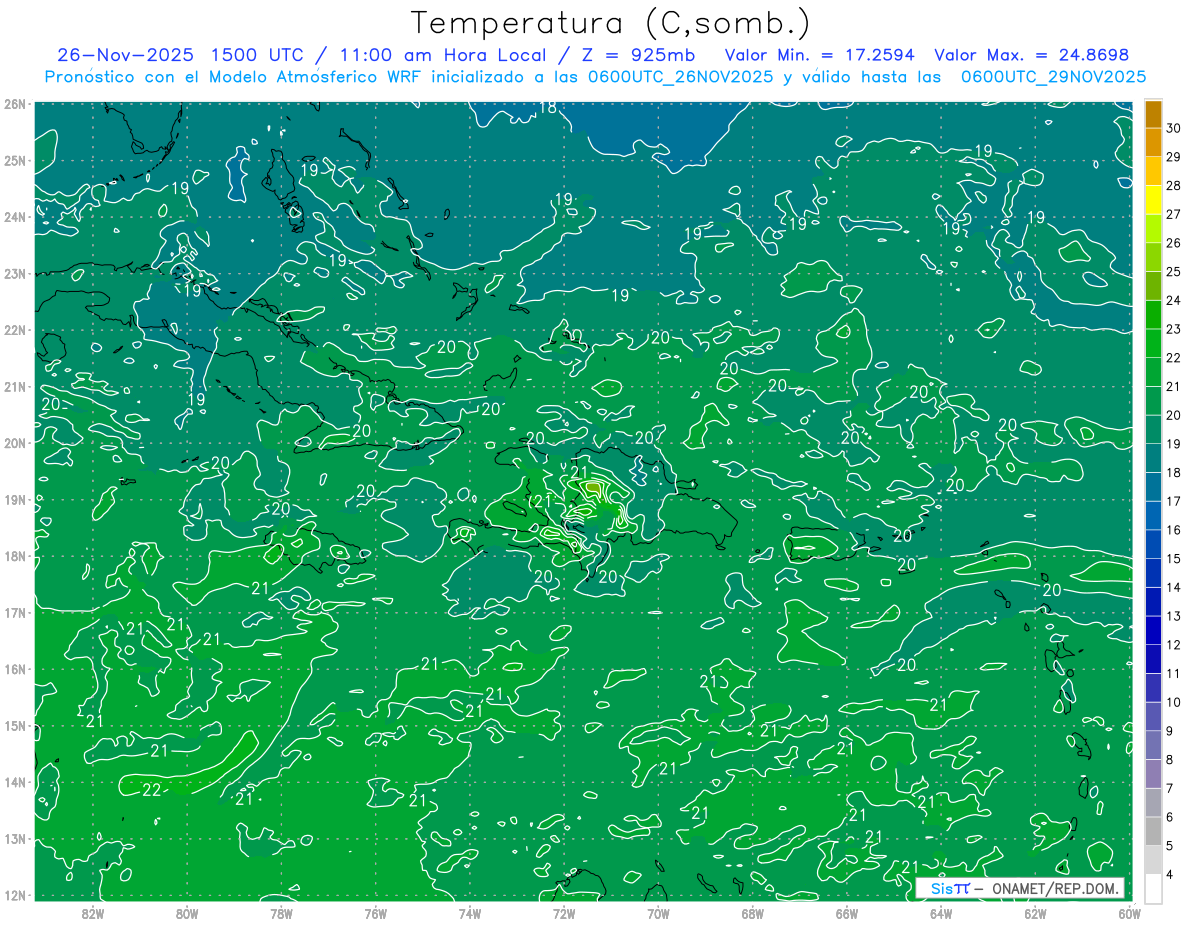Click the legend swatch between 19 and 20

click(x=1153, y=429)
